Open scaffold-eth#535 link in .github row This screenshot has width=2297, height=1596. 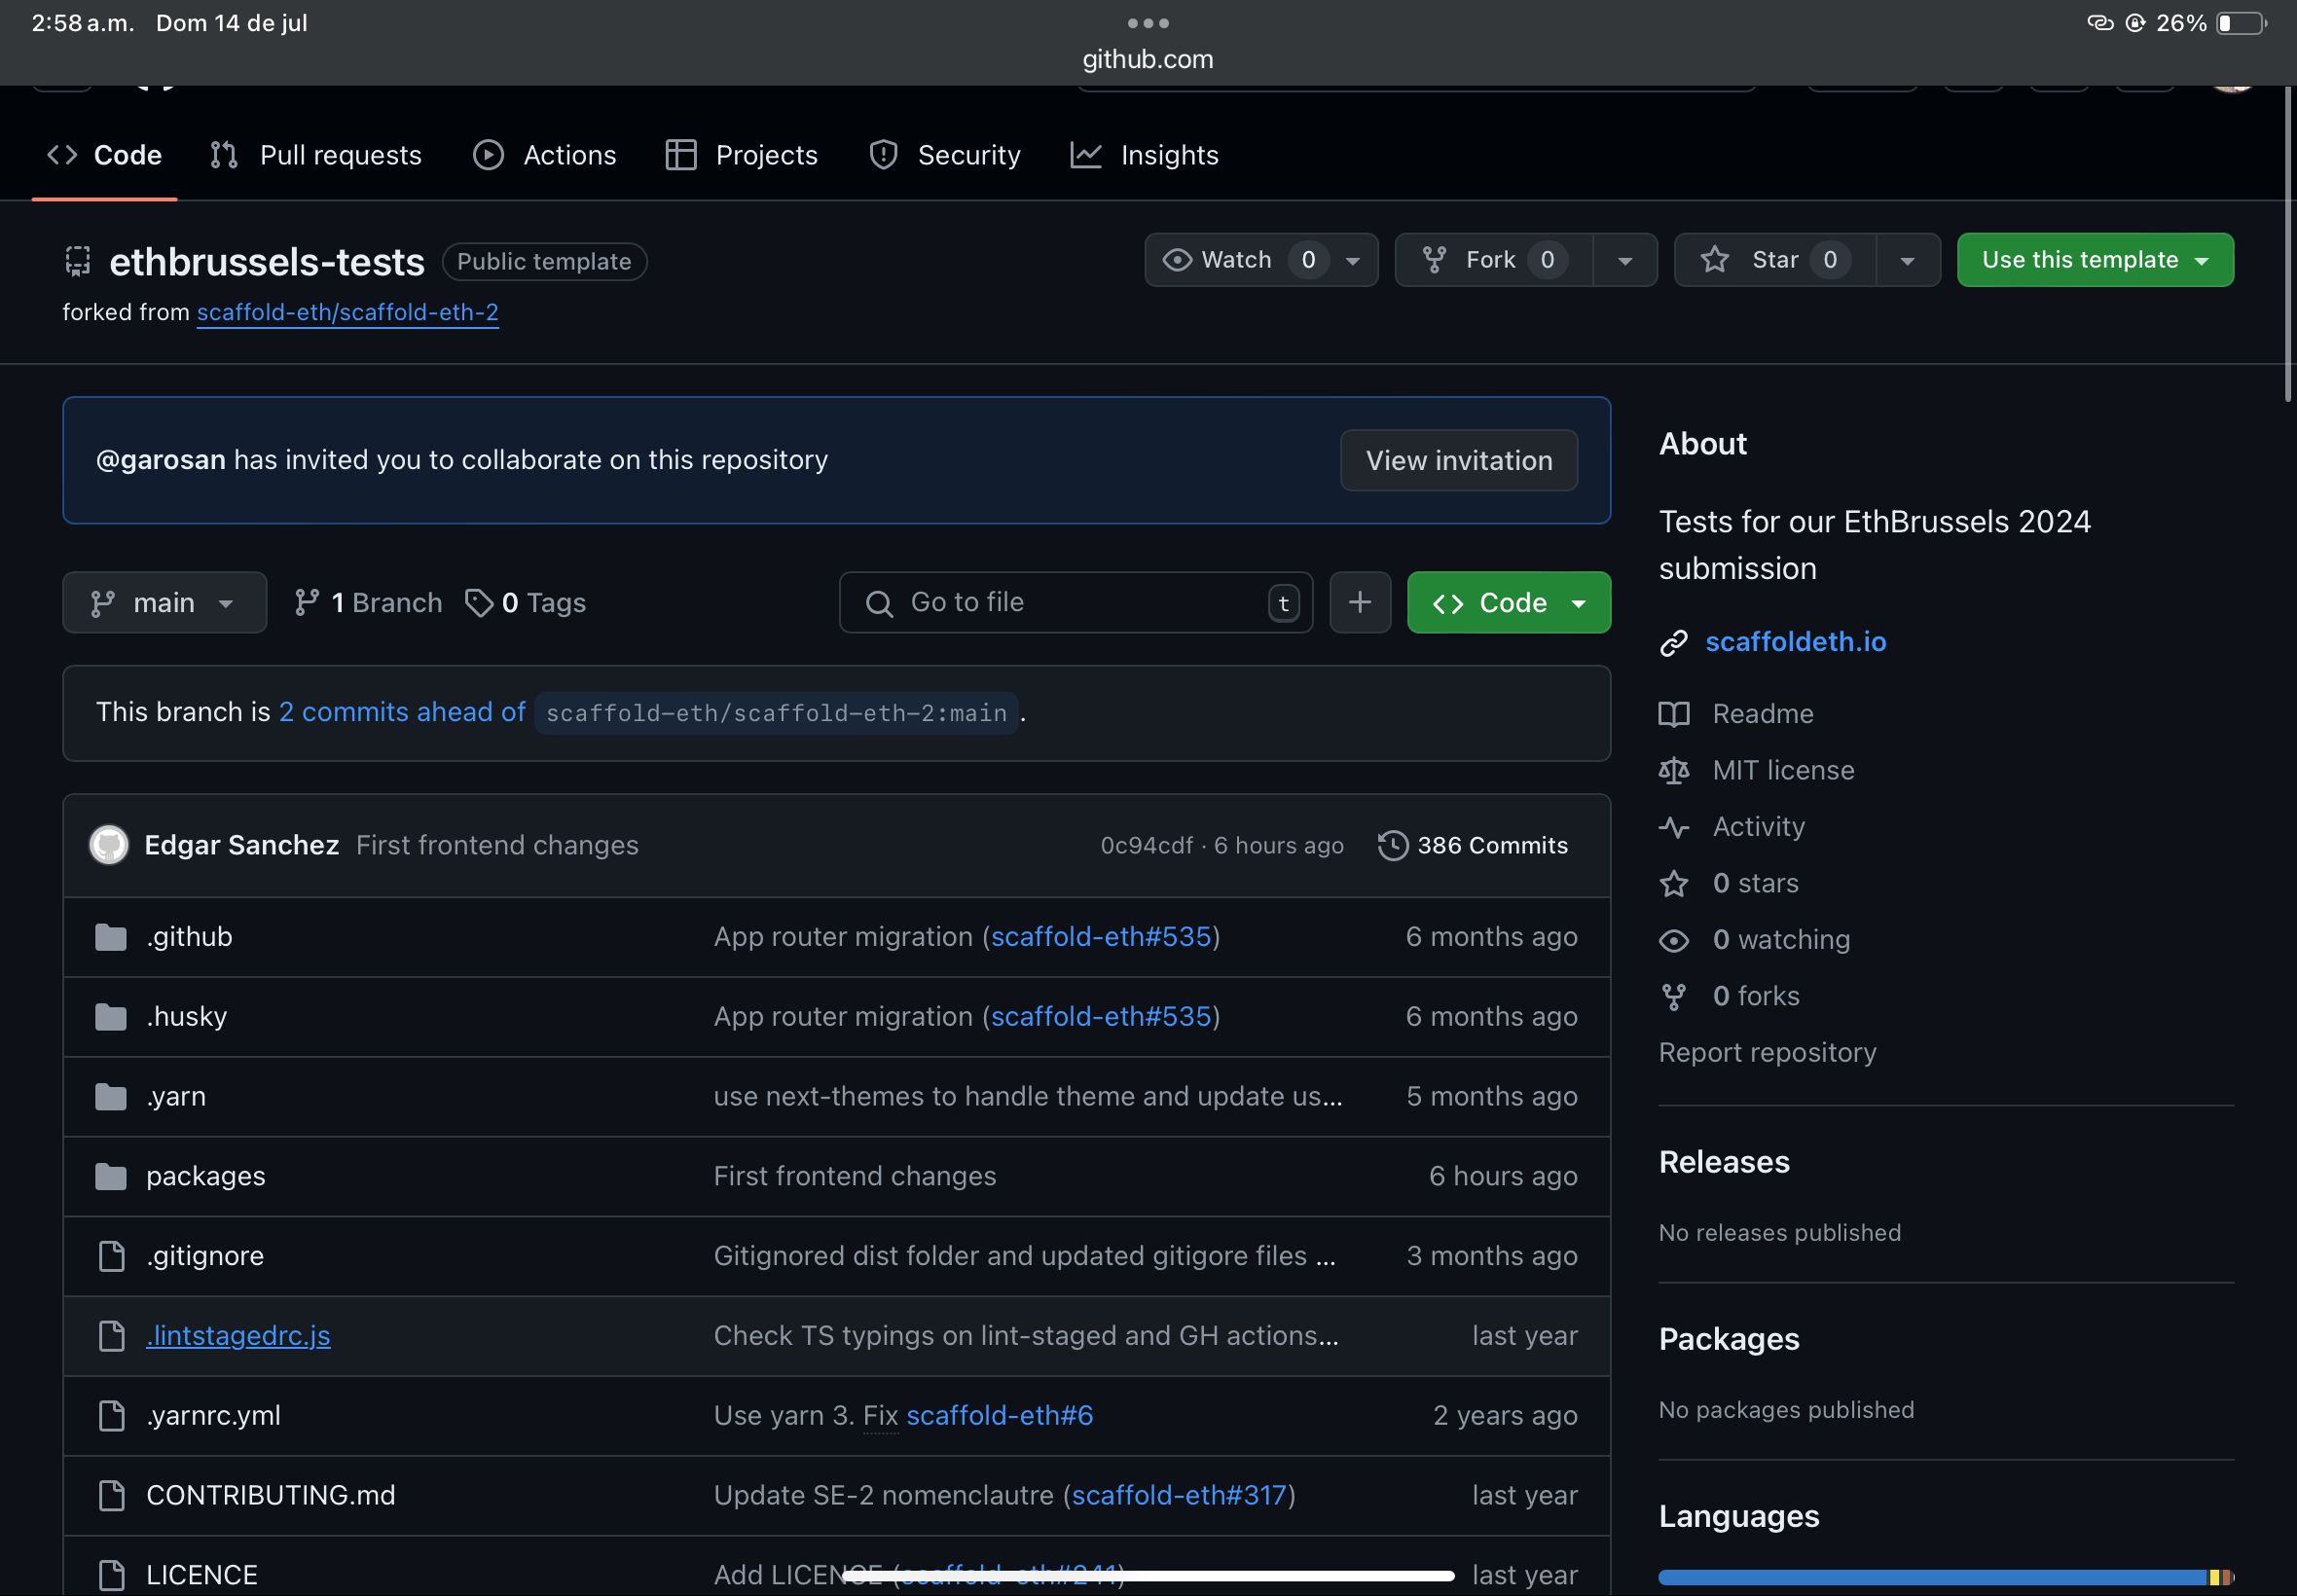(x=1101, y=937)
